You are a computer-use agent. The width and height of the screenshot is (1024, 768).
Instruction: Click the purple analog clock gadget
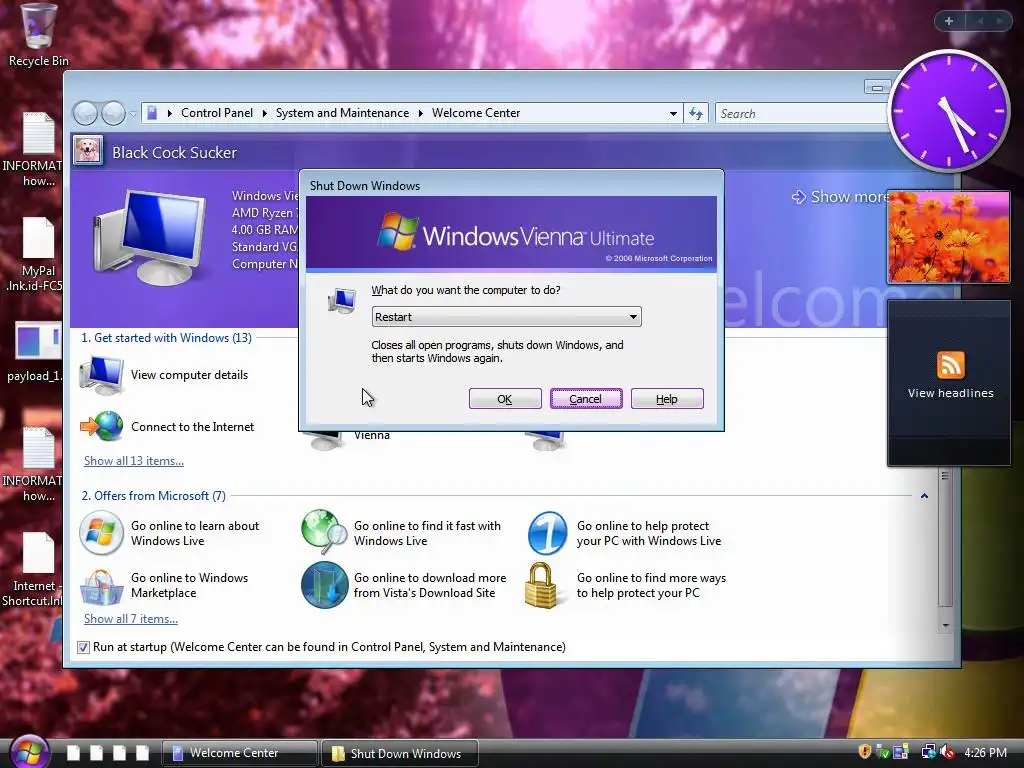[x=949, y=111]
